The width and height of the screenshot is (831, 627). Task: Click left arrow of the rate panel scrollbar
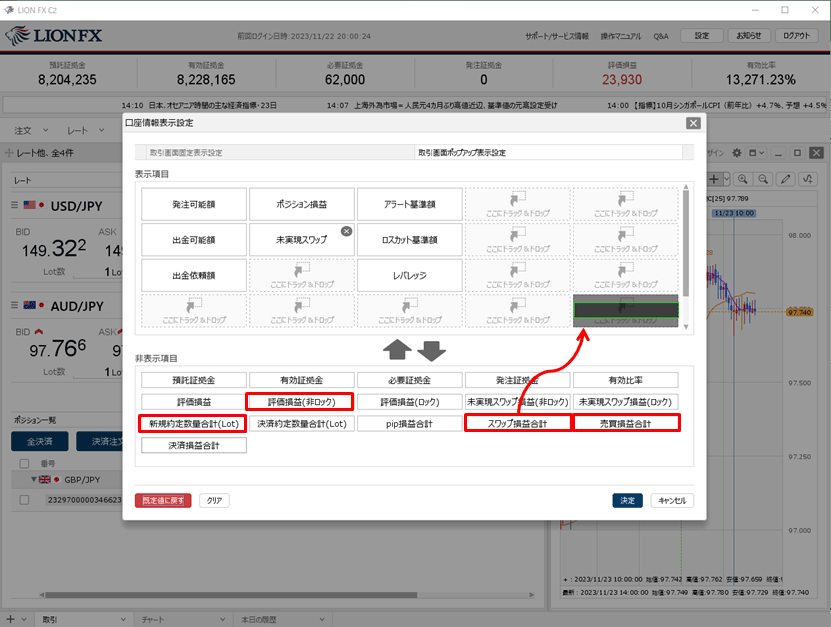pyautogui.click(x=42, y=595)
